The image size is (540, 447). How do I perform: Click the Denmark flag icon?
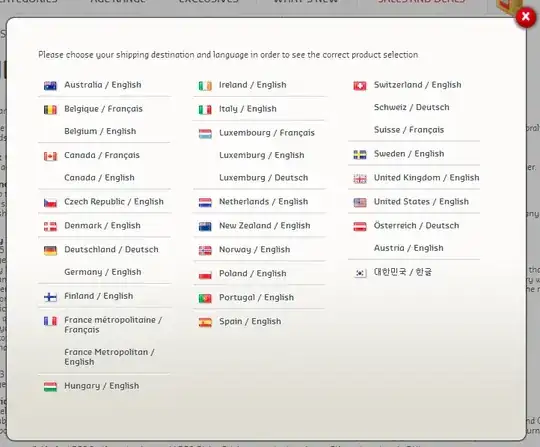click(x=50, y=226)
